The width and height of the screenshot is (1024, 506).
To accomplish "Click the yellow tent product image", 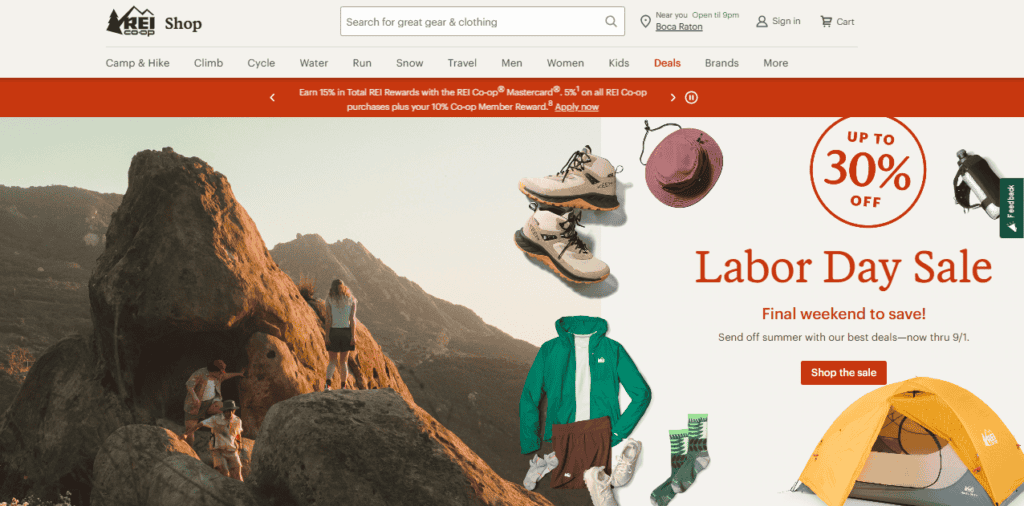I will [908, 444].
